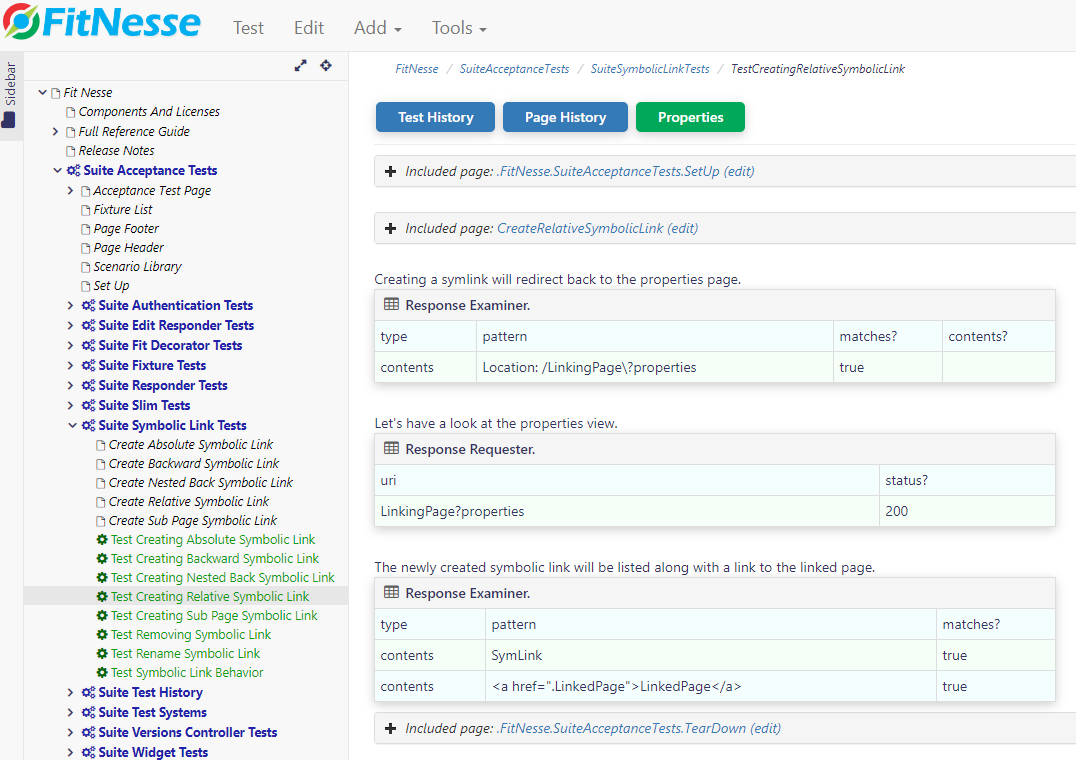Image resolution: width=1076 pixels, height=760 pixels.
Task: Expand the Acceptance Test Page node
Action: (71, 190)
